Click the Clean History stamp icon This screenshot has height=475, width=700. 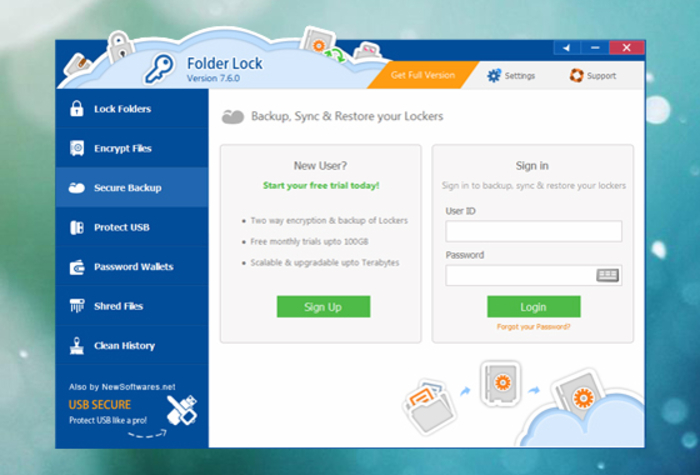(x=76, y=346)
